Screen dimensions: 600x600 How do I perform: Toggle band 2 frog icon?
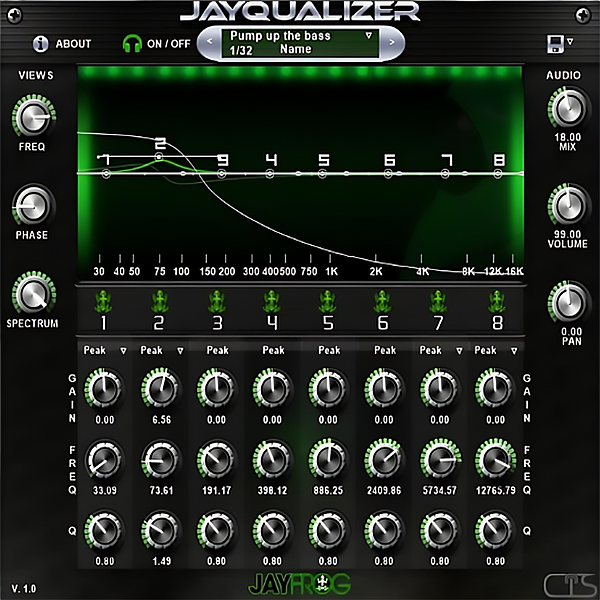pos(159,302)
